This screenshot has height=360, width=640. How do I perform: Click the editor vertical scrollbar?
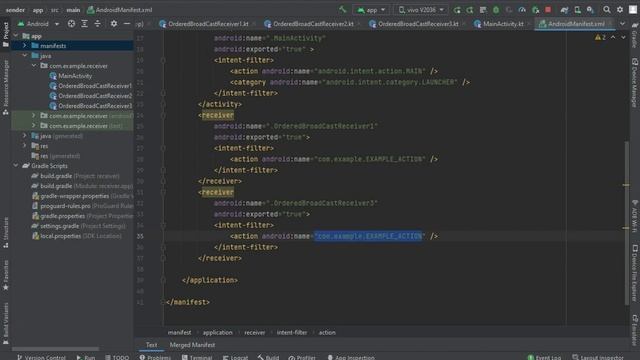(x=627, y=222)
